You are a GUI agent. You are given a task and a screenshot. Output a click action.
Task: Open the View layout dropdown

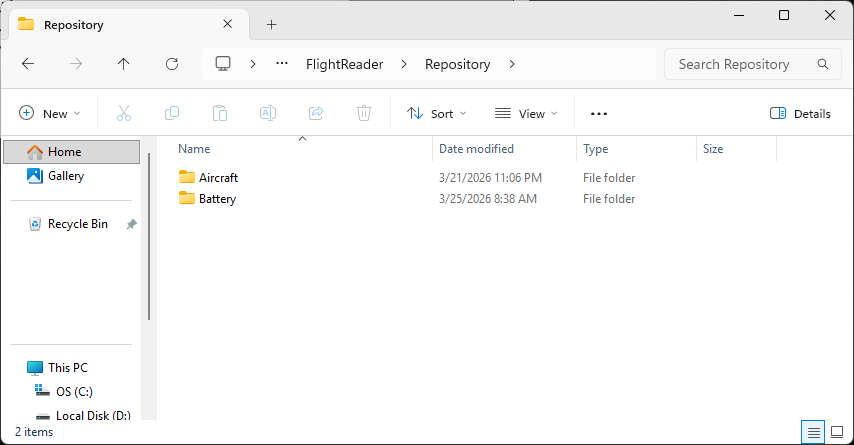(x=526, y=113)
